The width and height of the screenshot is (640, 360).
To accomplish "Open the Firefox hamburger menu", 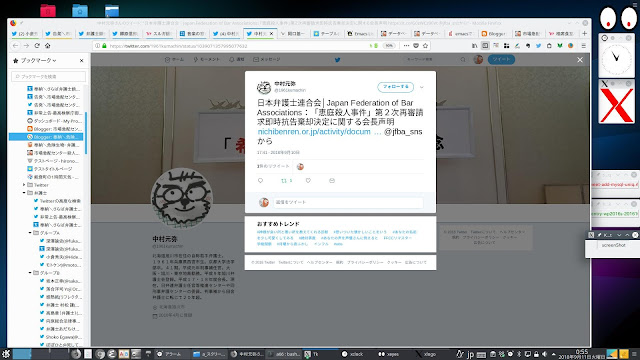I will point(584,46).
